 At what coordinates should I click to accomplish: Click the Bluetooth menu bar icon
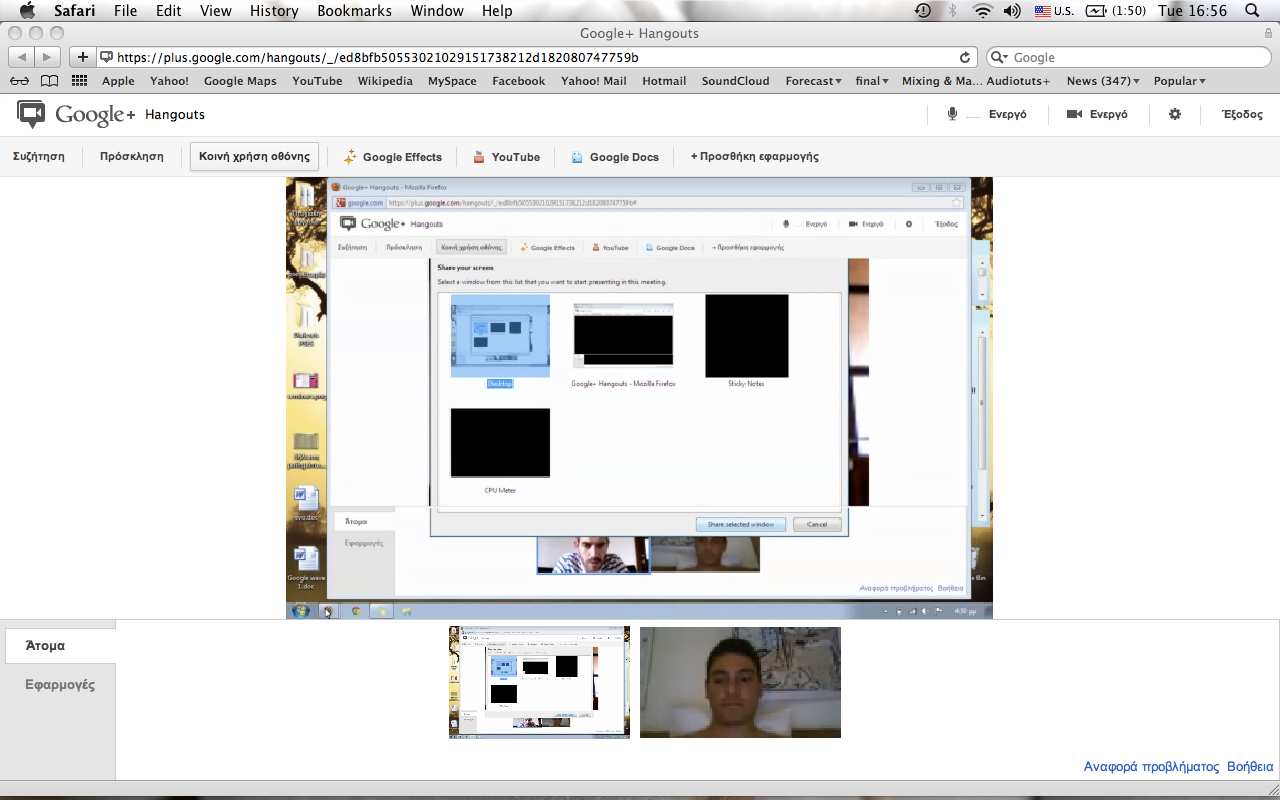[952, 11]
